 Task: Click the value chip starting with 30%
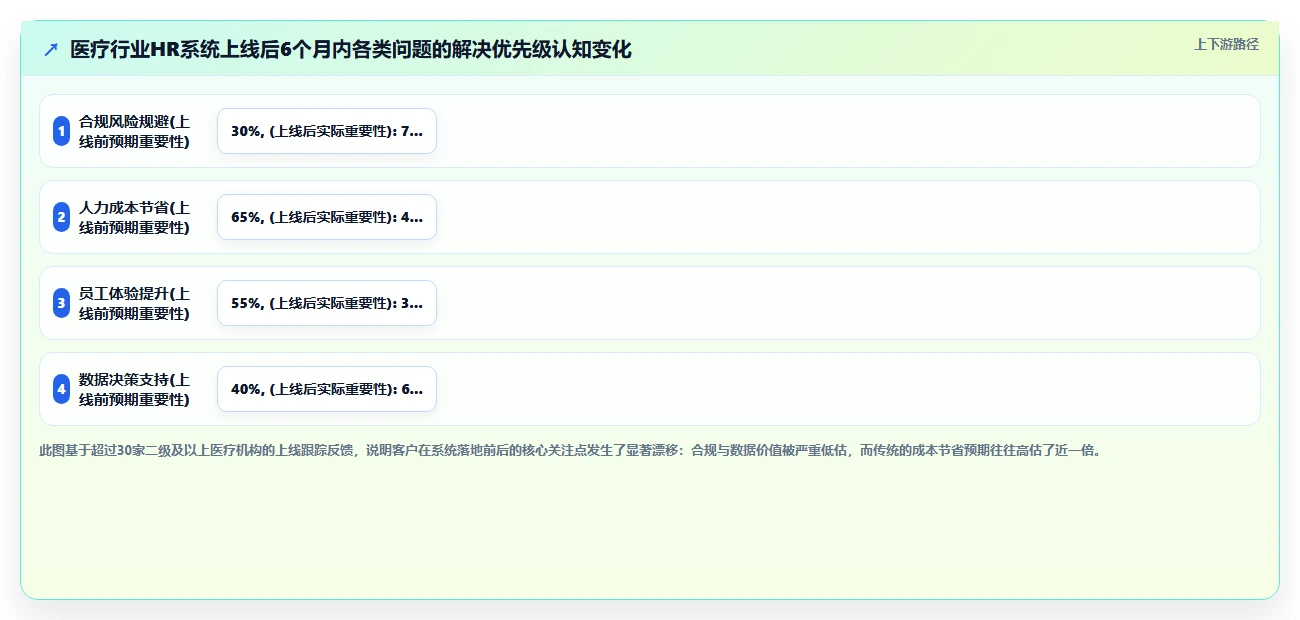327,131
